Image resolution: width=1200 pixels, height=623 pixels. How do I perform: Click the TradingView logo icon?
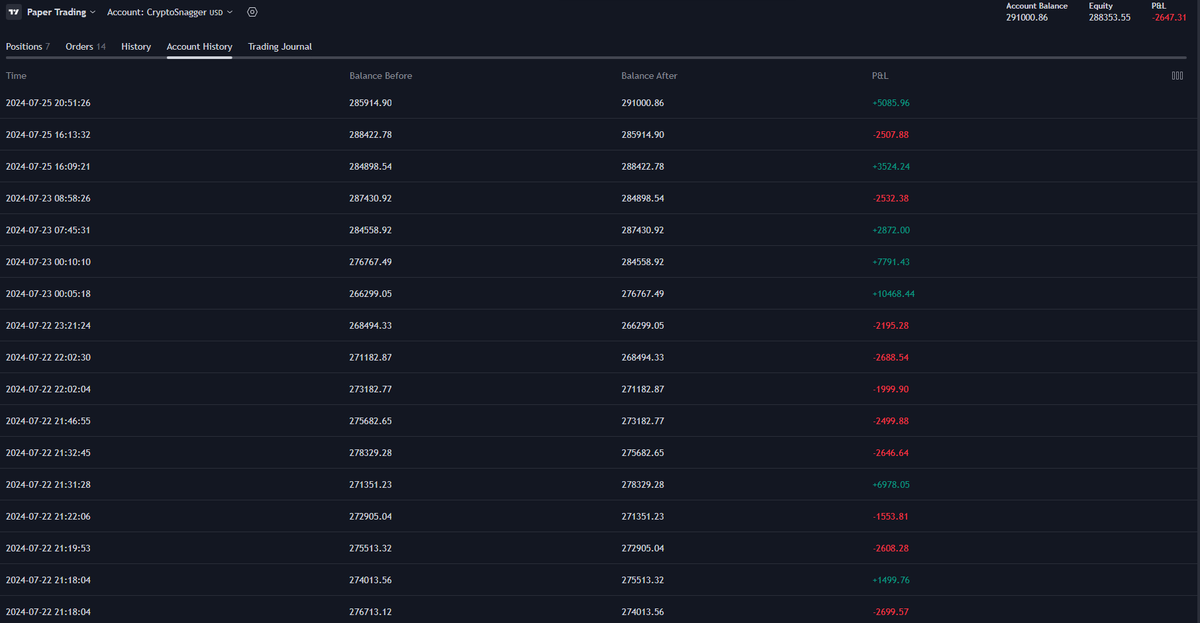tap(14, 12)
